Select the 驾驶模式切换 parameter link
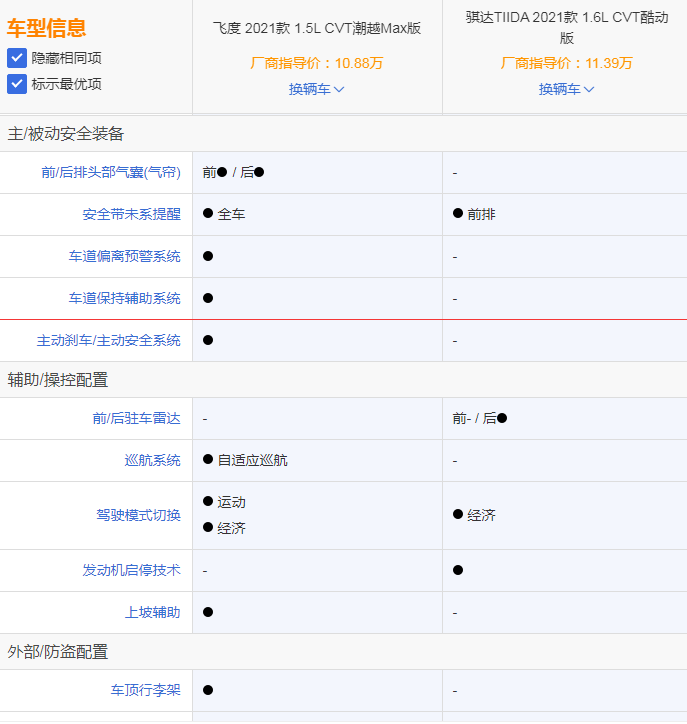The image size is (687, 724). pos(138,515)
